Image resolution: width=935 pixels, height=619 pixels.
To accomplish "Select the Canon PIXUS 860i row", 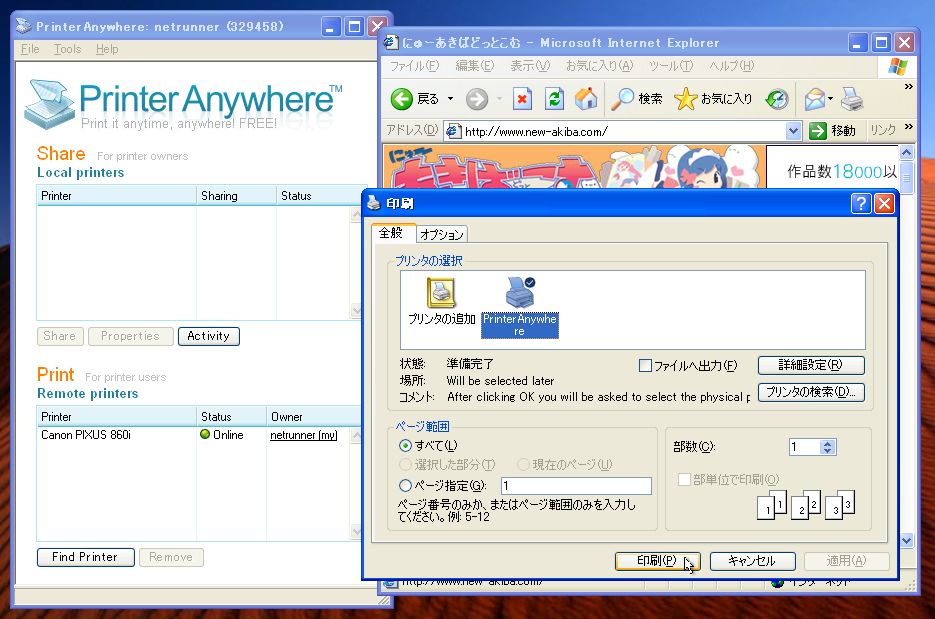I will point(194,435).
